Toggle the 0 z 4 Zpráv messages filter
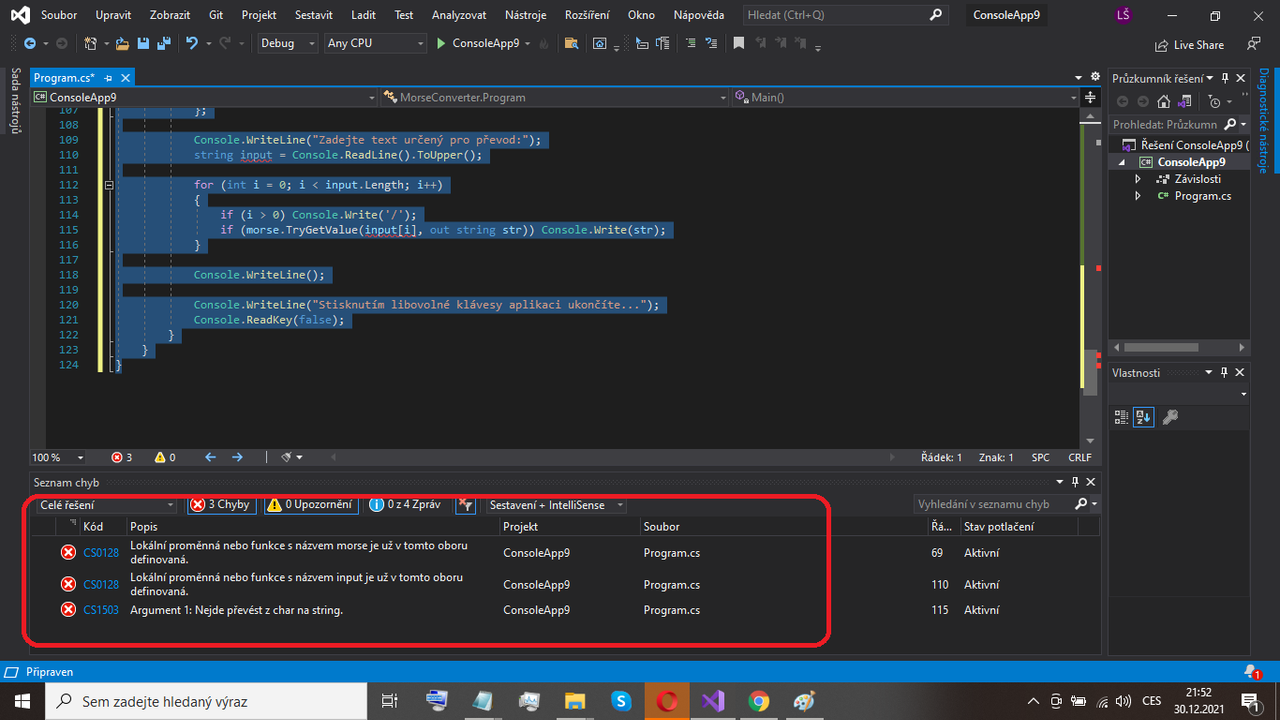1280x720 pixels. tap(406, 505)
